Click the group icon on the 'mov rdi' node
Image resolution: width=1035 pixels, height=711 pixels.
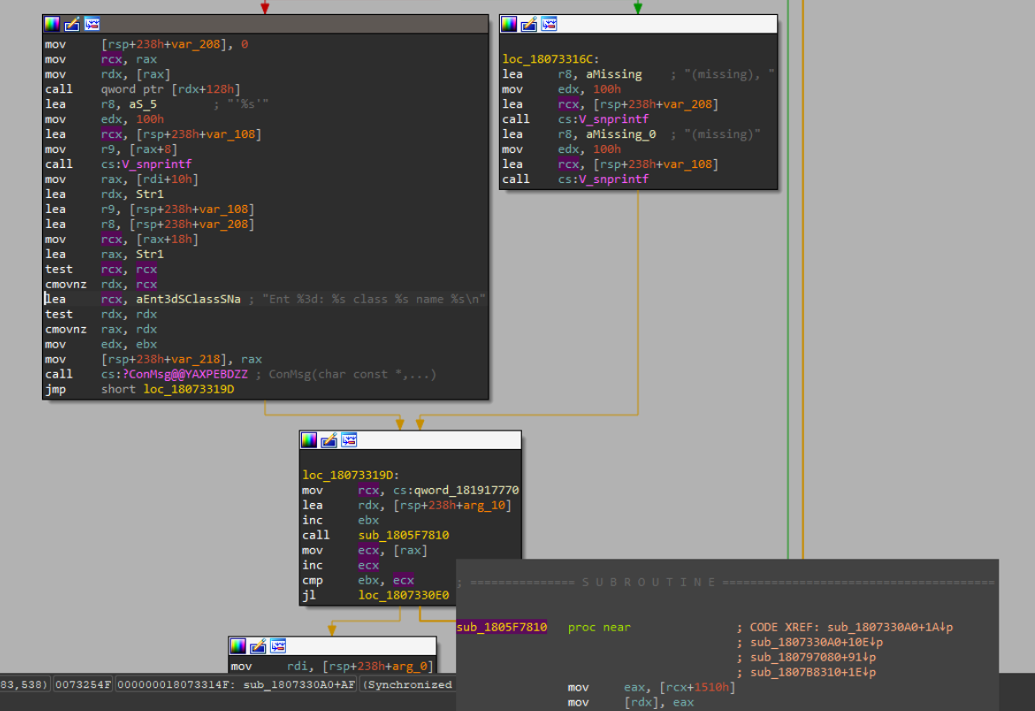278,646
